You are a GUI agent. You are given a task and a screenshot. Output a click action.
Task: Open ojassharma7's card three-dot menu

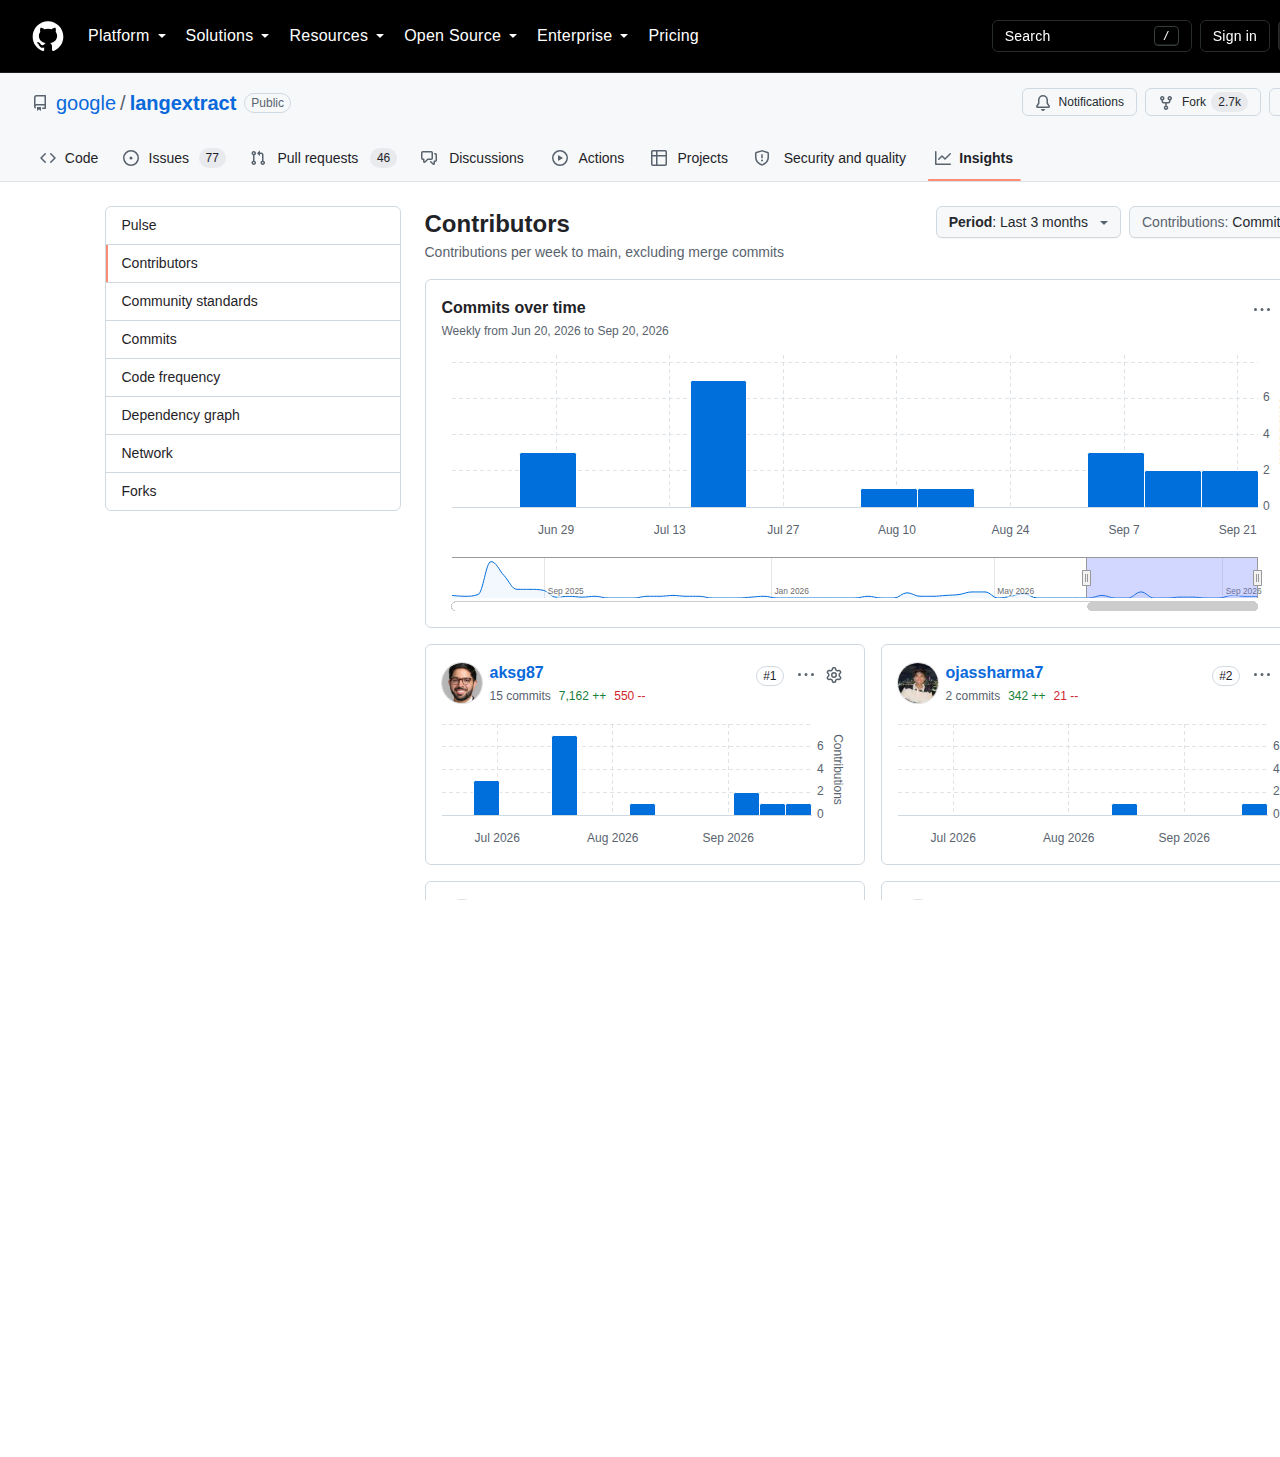pyautogui.click(x=1262, y=675)
